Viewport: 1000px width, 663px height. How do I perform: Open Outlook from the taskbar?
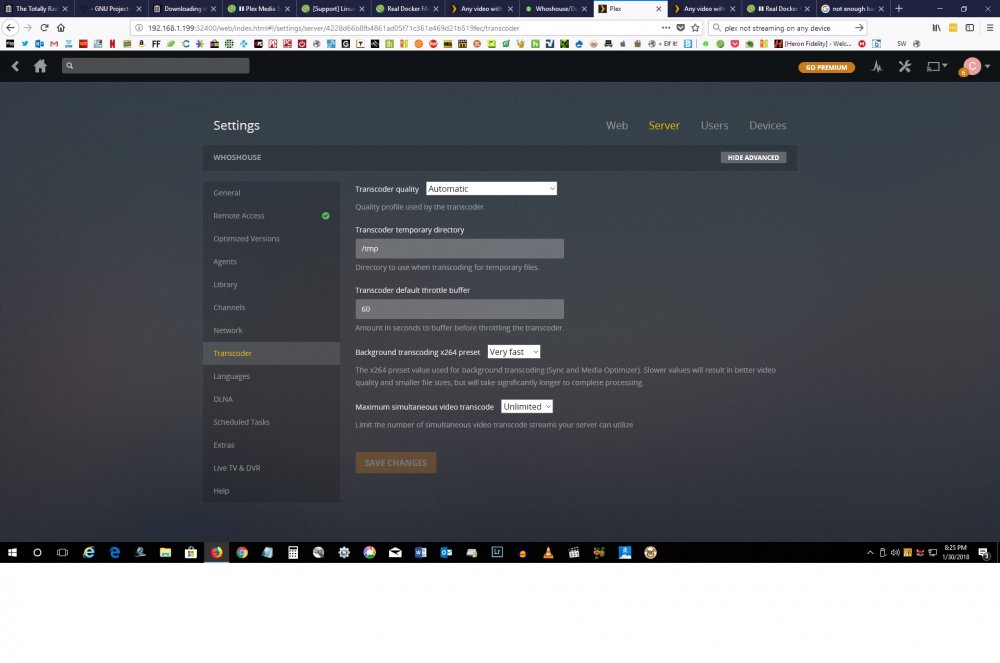446,553
